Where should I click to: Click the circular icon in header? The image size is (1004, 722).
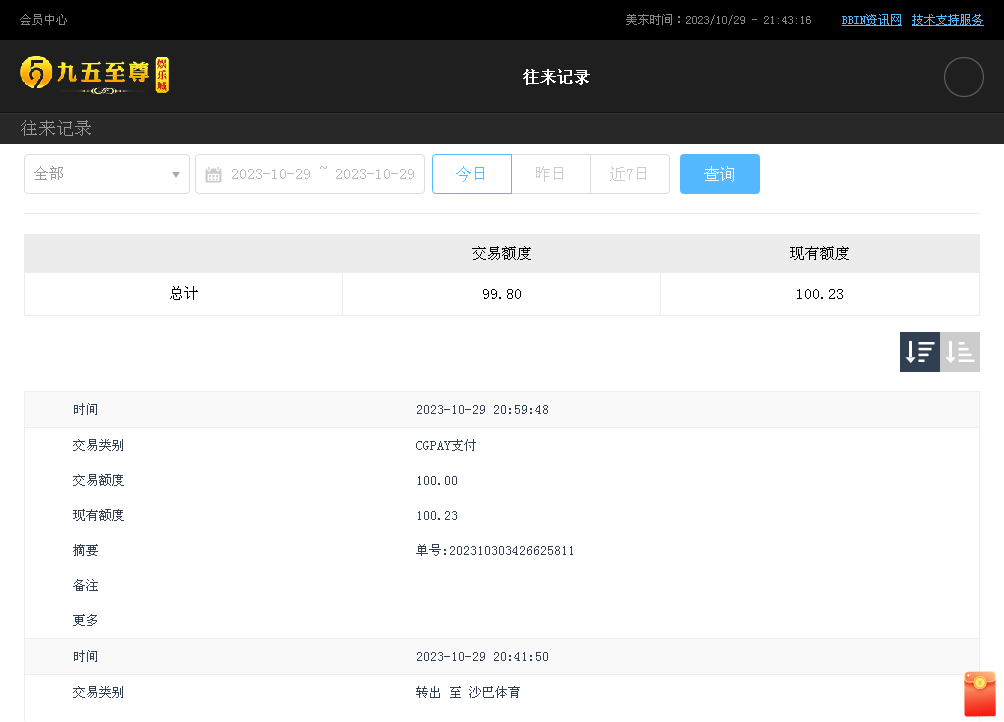(963, 77)
